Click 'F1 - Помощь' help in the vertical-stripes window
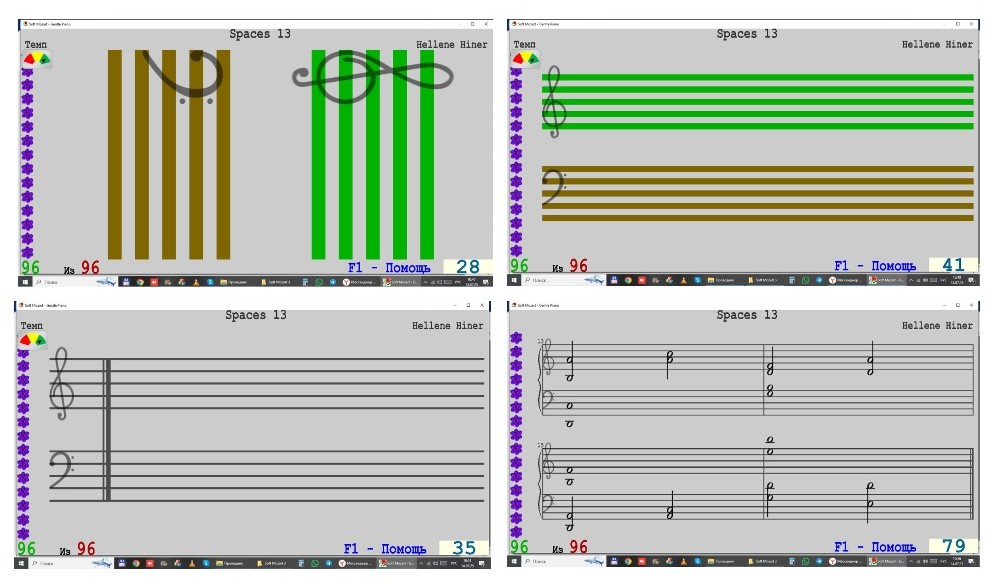 (389, 268)
